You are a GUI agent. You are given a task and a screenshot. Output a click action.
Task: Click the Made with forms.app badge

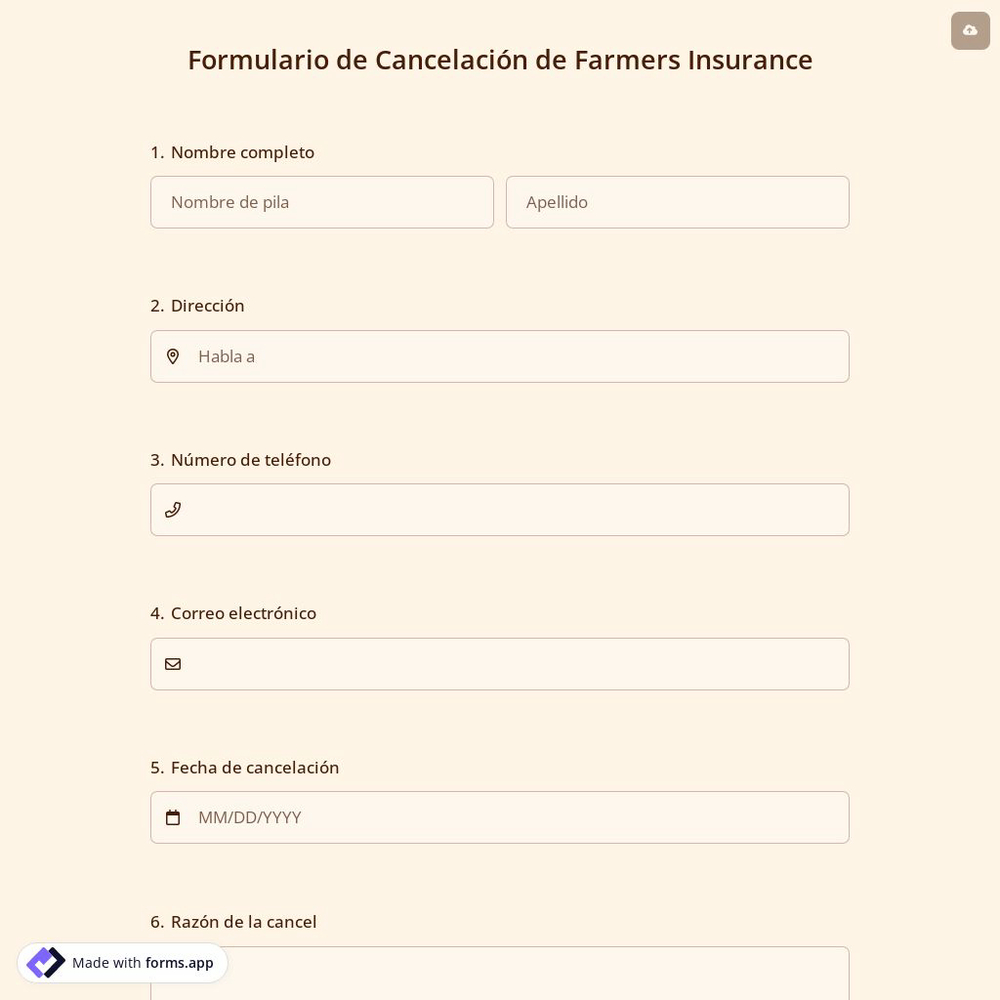(122, 963)
